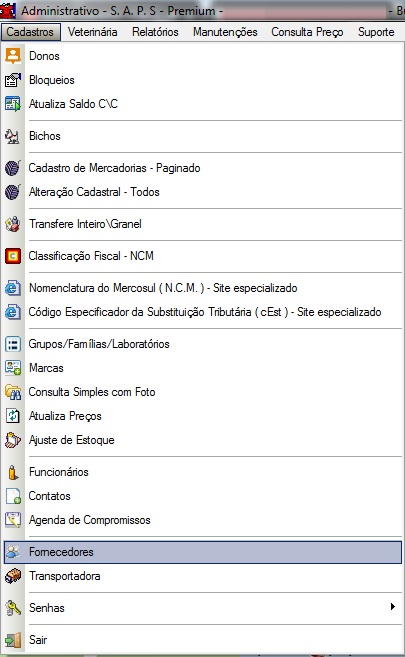Click the Funcionários icon
Viewport: 405px width, 657px height.
pos(13,472)
